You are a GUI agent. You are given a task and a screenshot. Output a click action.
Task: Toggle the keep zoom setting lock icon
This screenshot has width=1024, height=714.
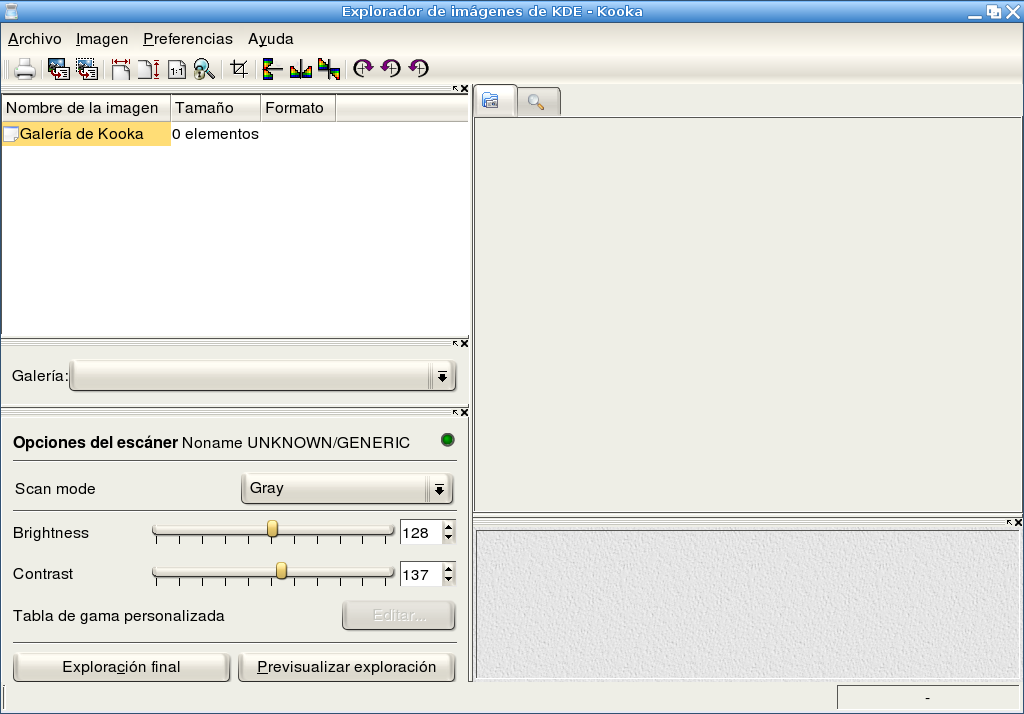point(204,69)
